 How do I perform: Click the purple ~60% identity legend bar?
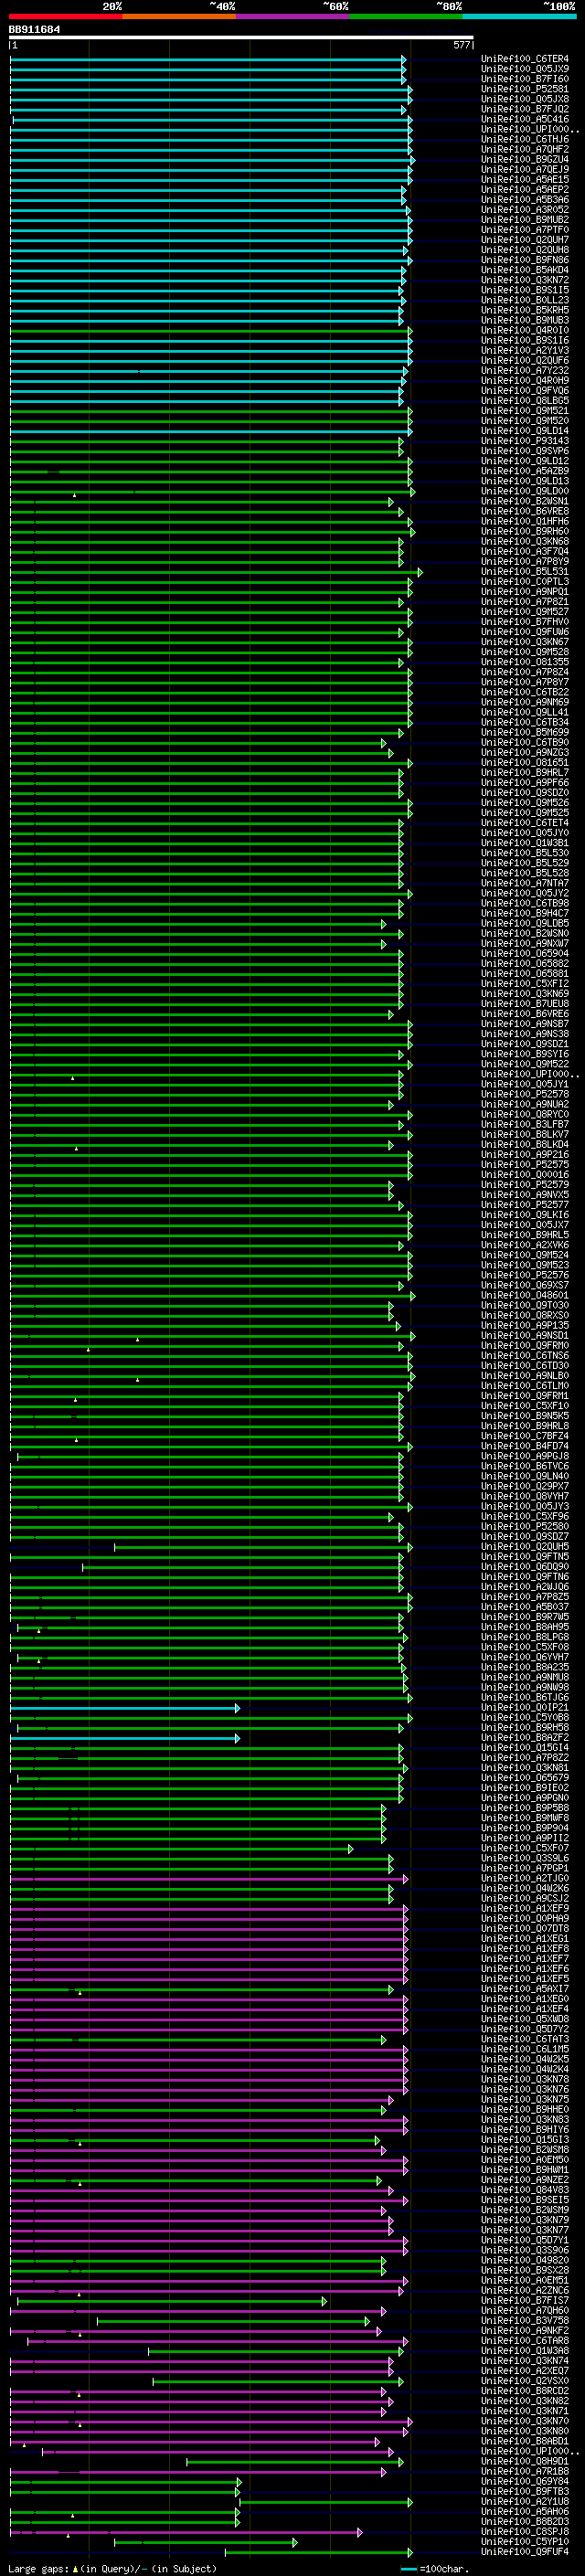tap(293, 16)
